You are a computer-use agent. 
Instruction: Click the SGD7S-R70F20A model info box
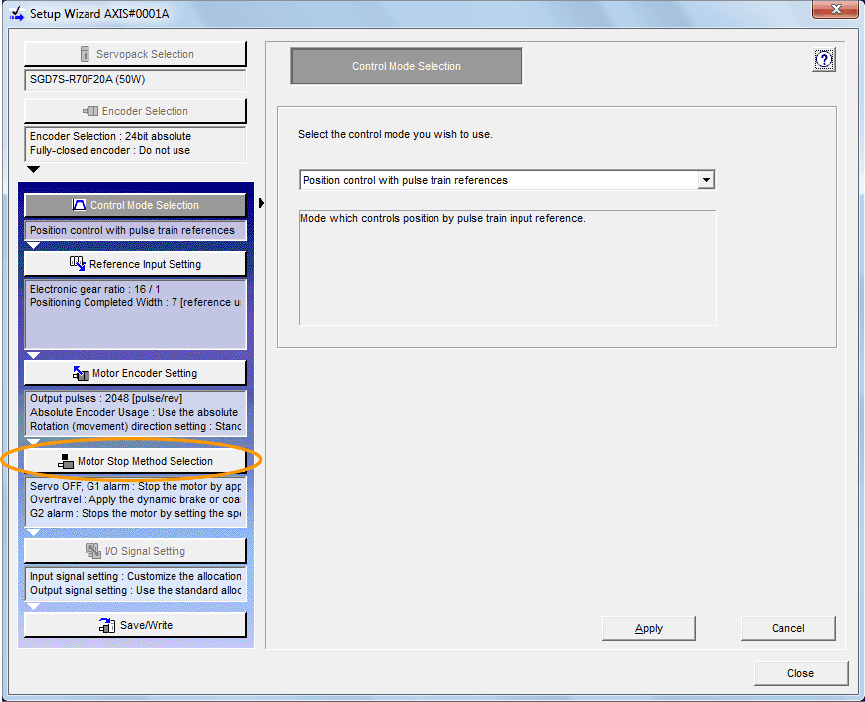pyautogui.click(x=135, y=80)
